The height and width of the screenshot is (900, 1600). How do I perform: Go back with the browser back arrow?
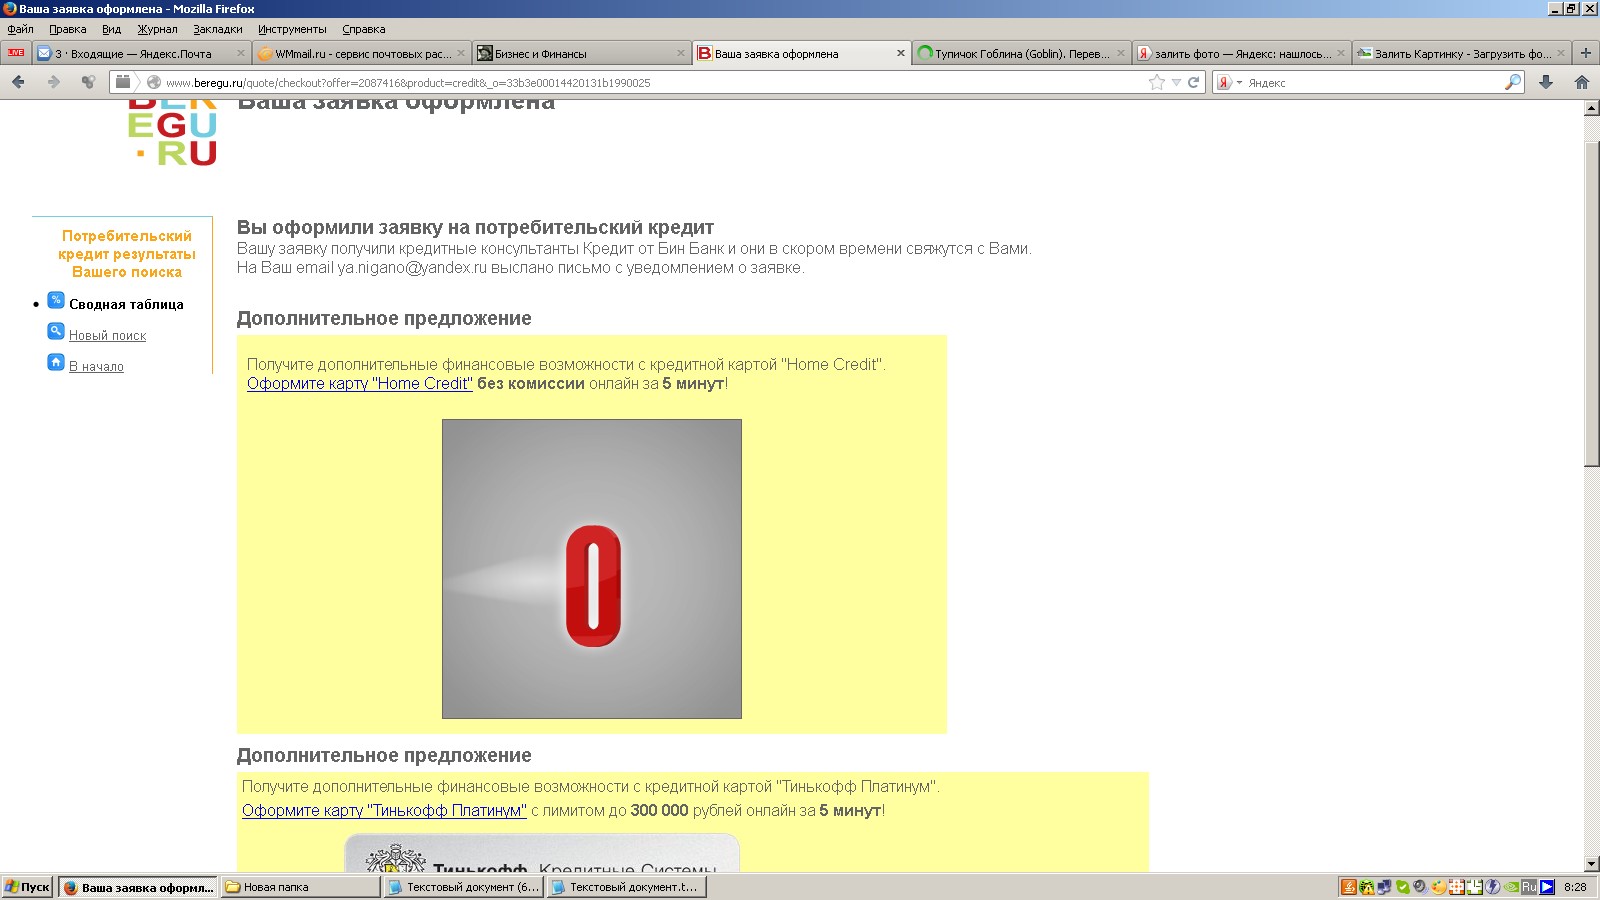18,82
